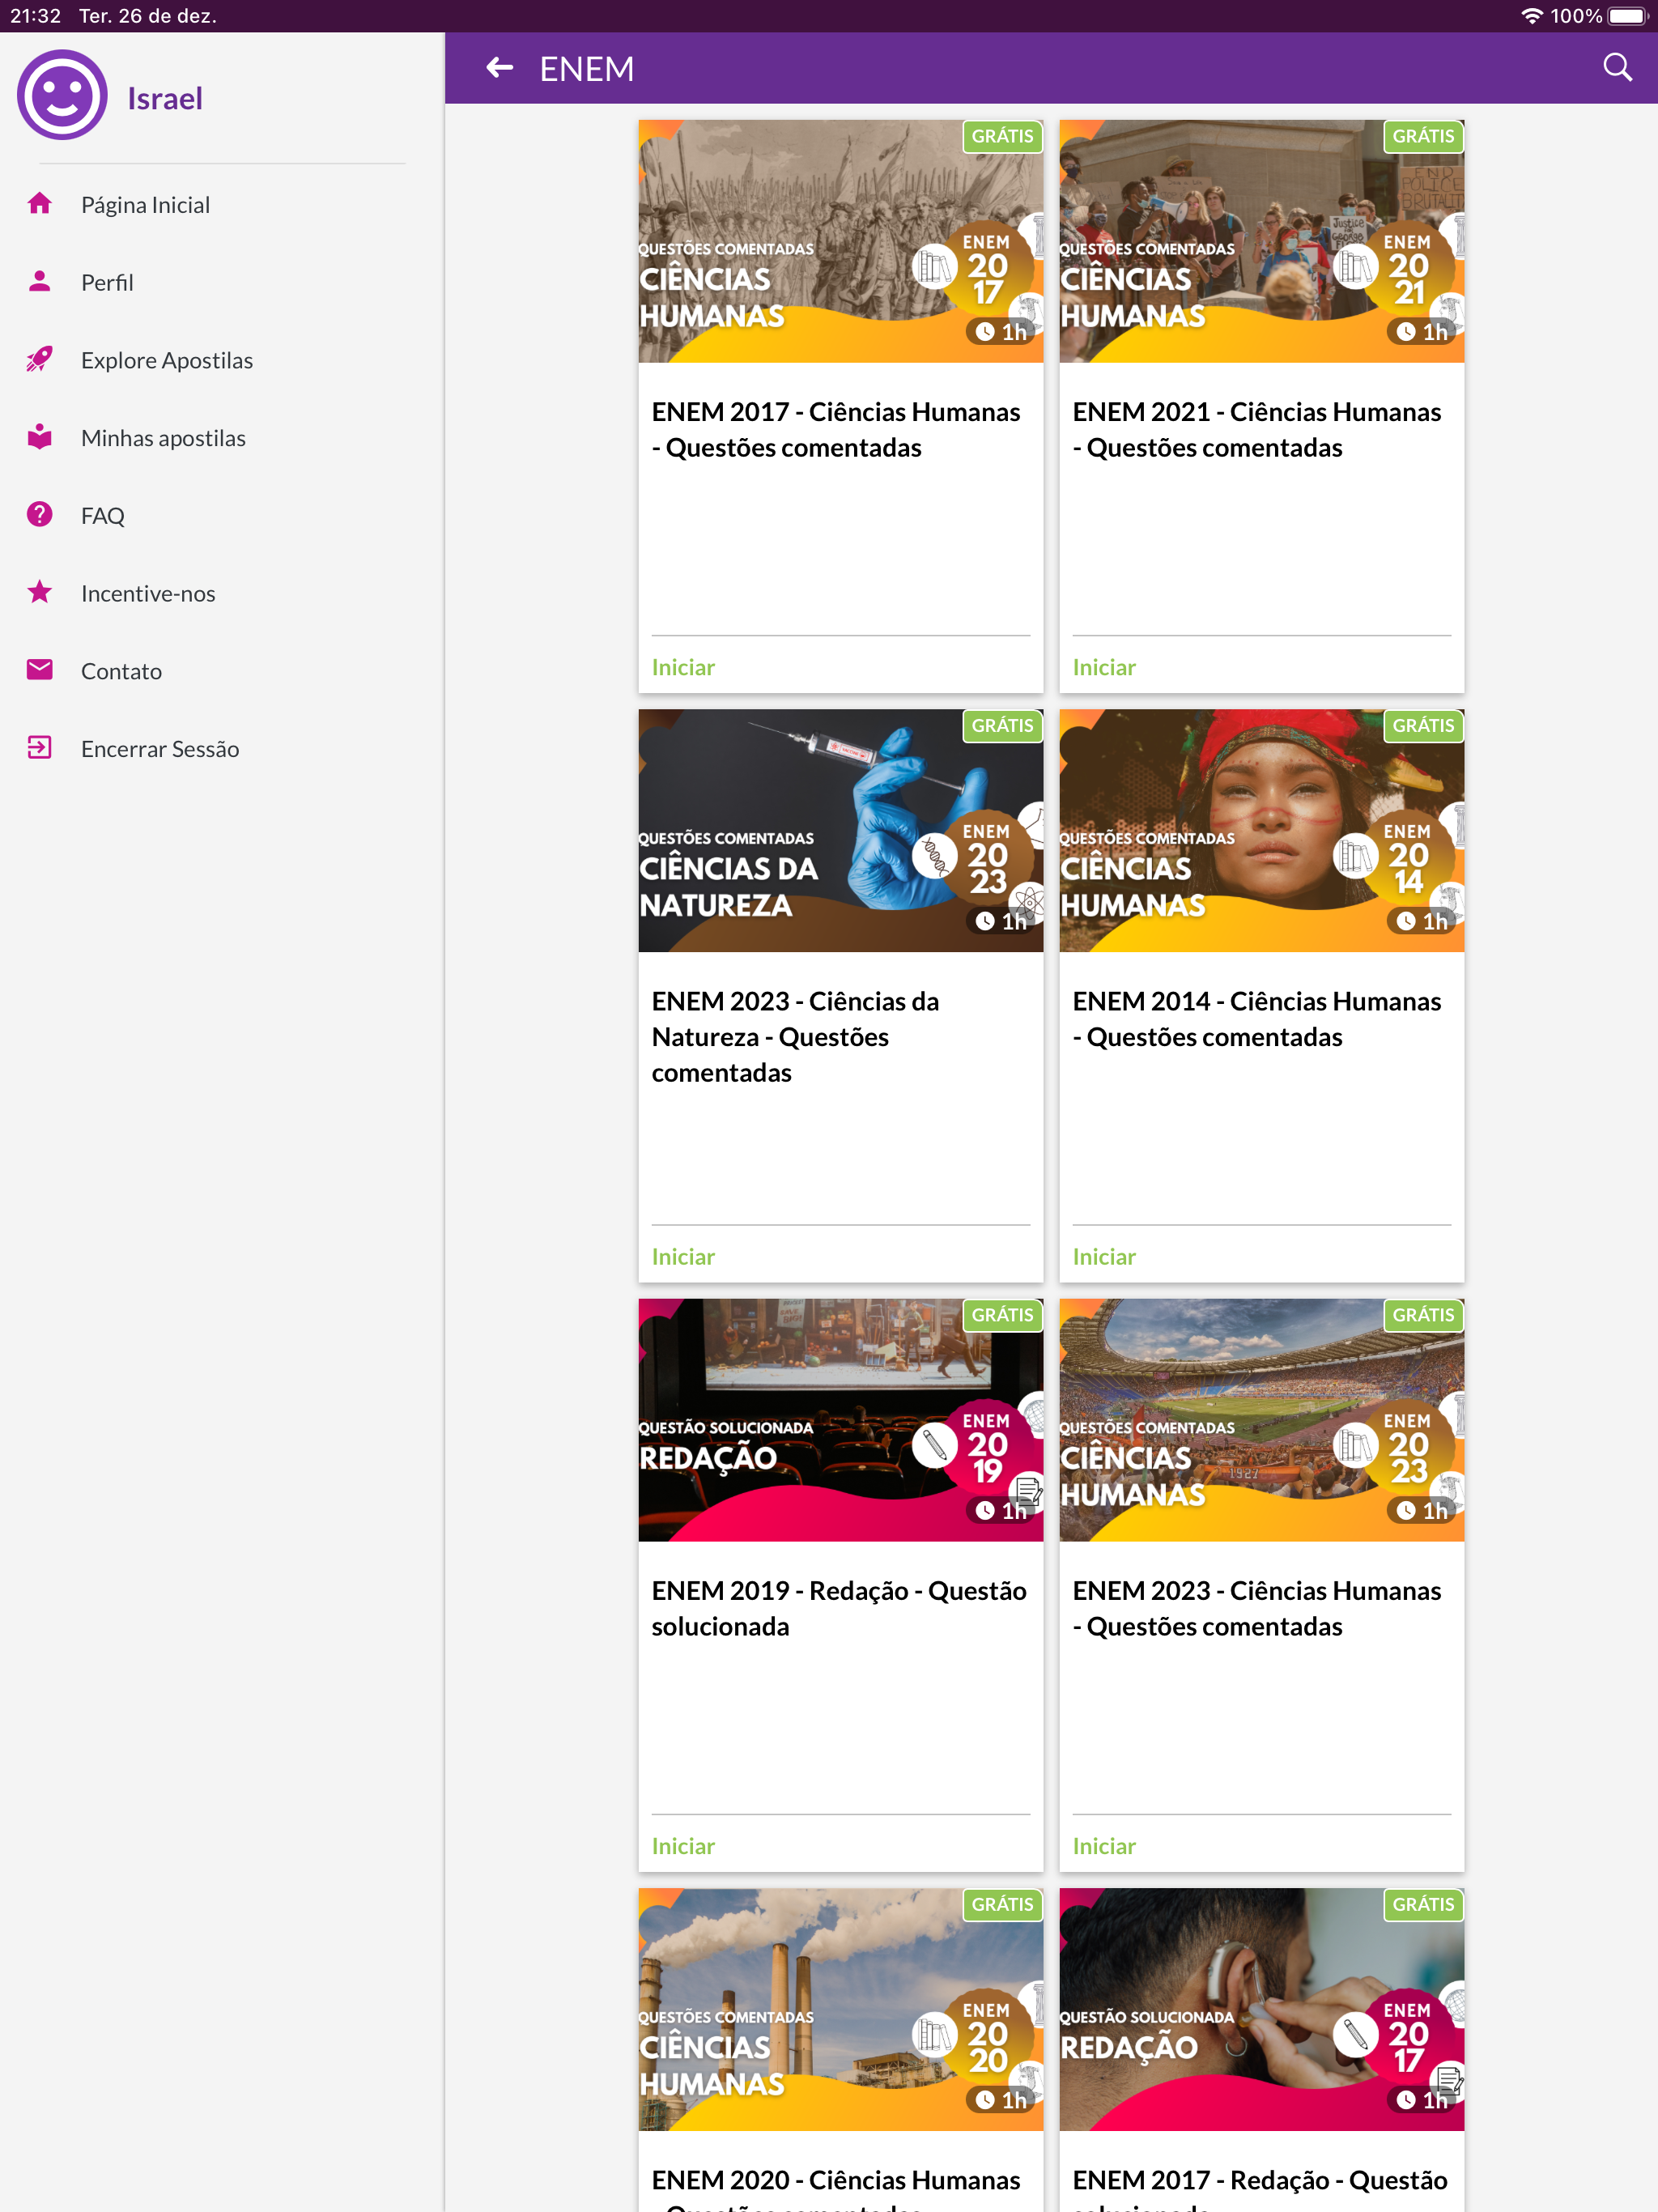This screenshot has height=2212, width=1658.
Task: Open the ENEM 2017 Redação hearing aid cover
Action: (1262, 2009)
